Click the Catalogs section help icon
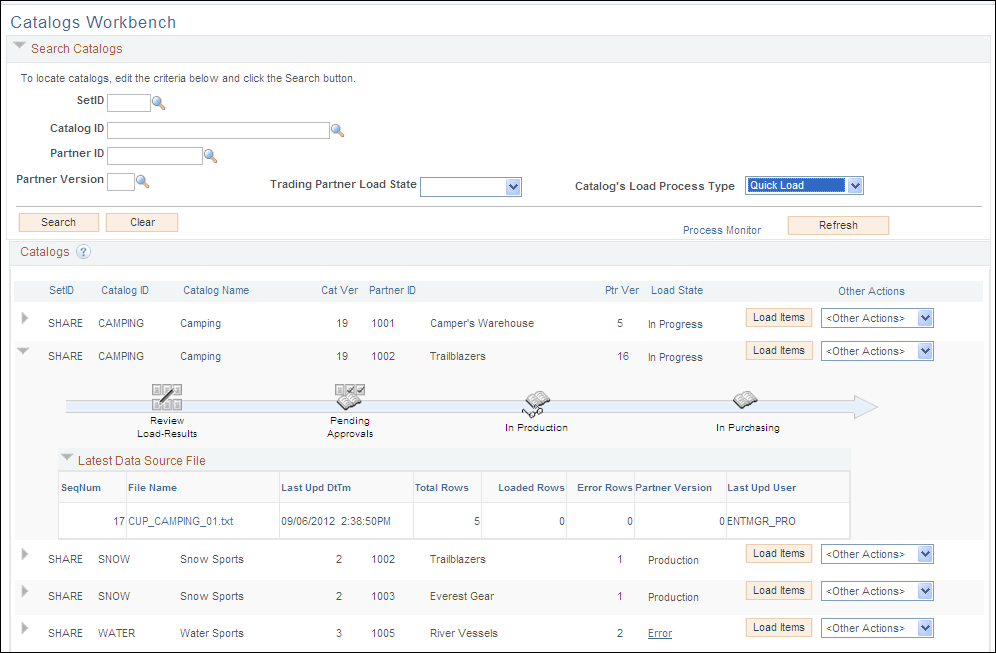Viewport: 996px width, 653px height. 83,253
